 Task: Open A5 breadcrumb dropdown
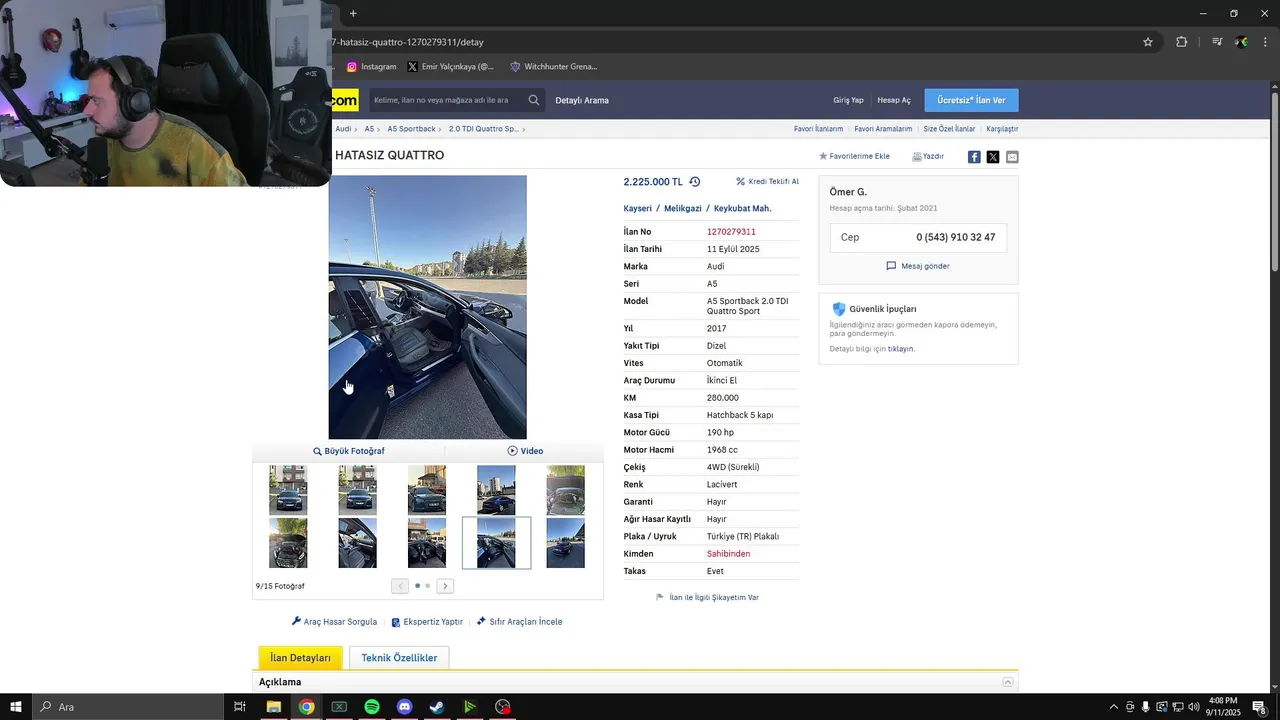[x=372, y=129]
